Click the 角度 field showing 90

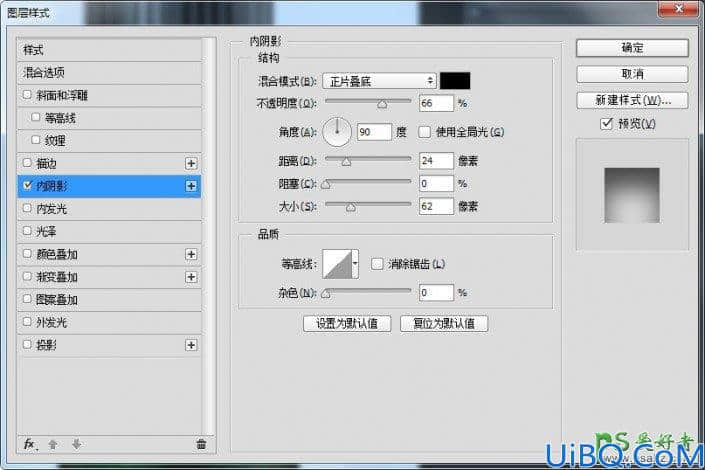pyautogui.click(x=374, y=132)
